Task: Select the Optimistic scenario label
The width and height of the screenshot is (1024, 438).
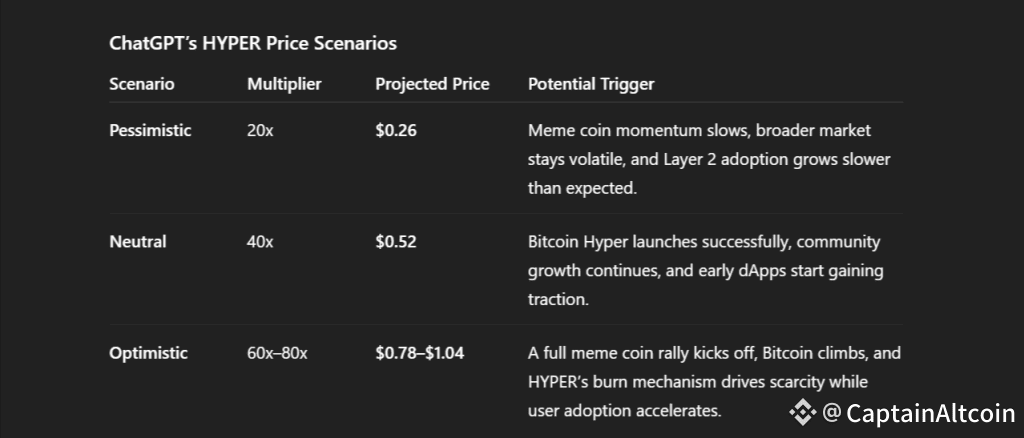Action: 148,353
